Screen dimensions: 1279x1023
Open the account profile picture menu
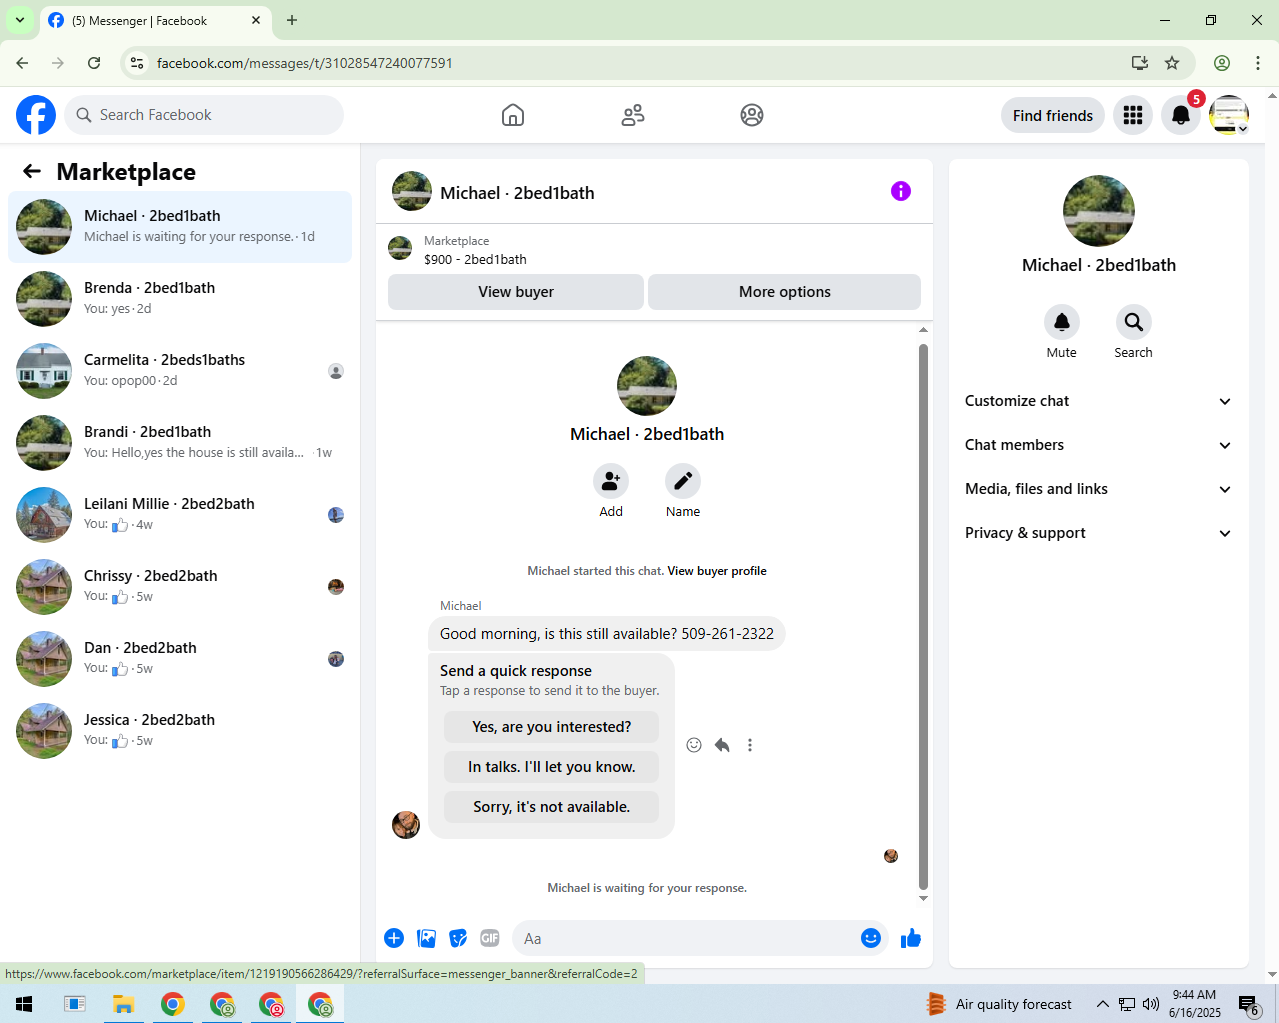coord(1229,115)
